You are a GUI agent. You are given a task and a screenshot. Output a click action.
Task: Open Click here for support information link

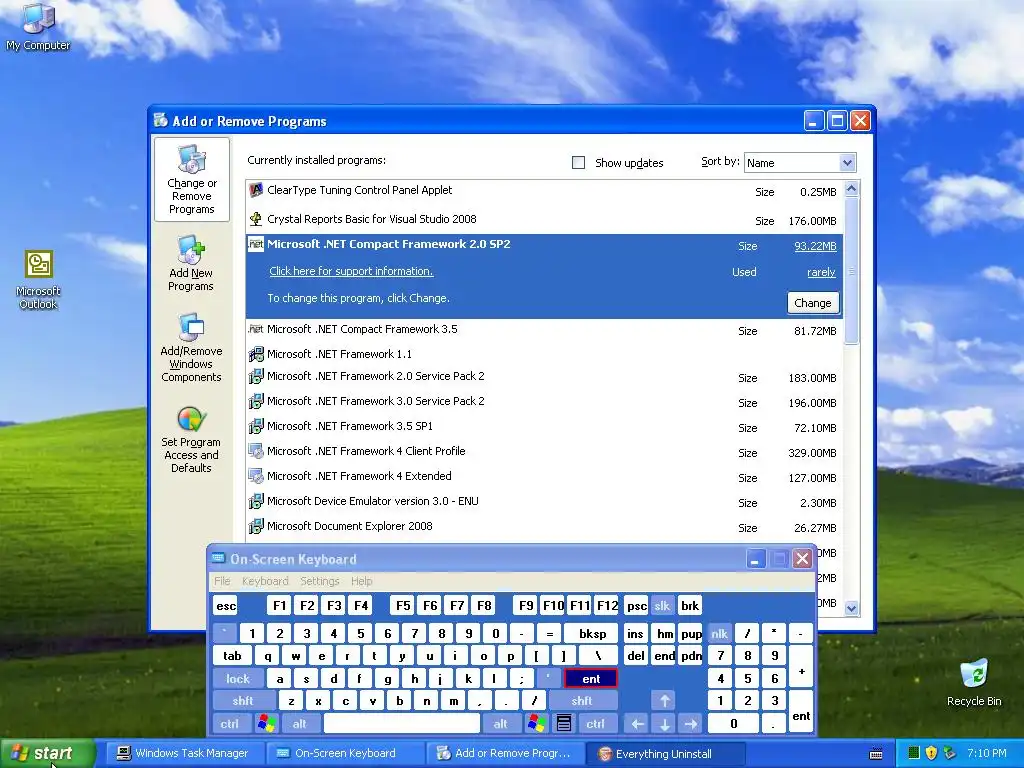(351, 271)
